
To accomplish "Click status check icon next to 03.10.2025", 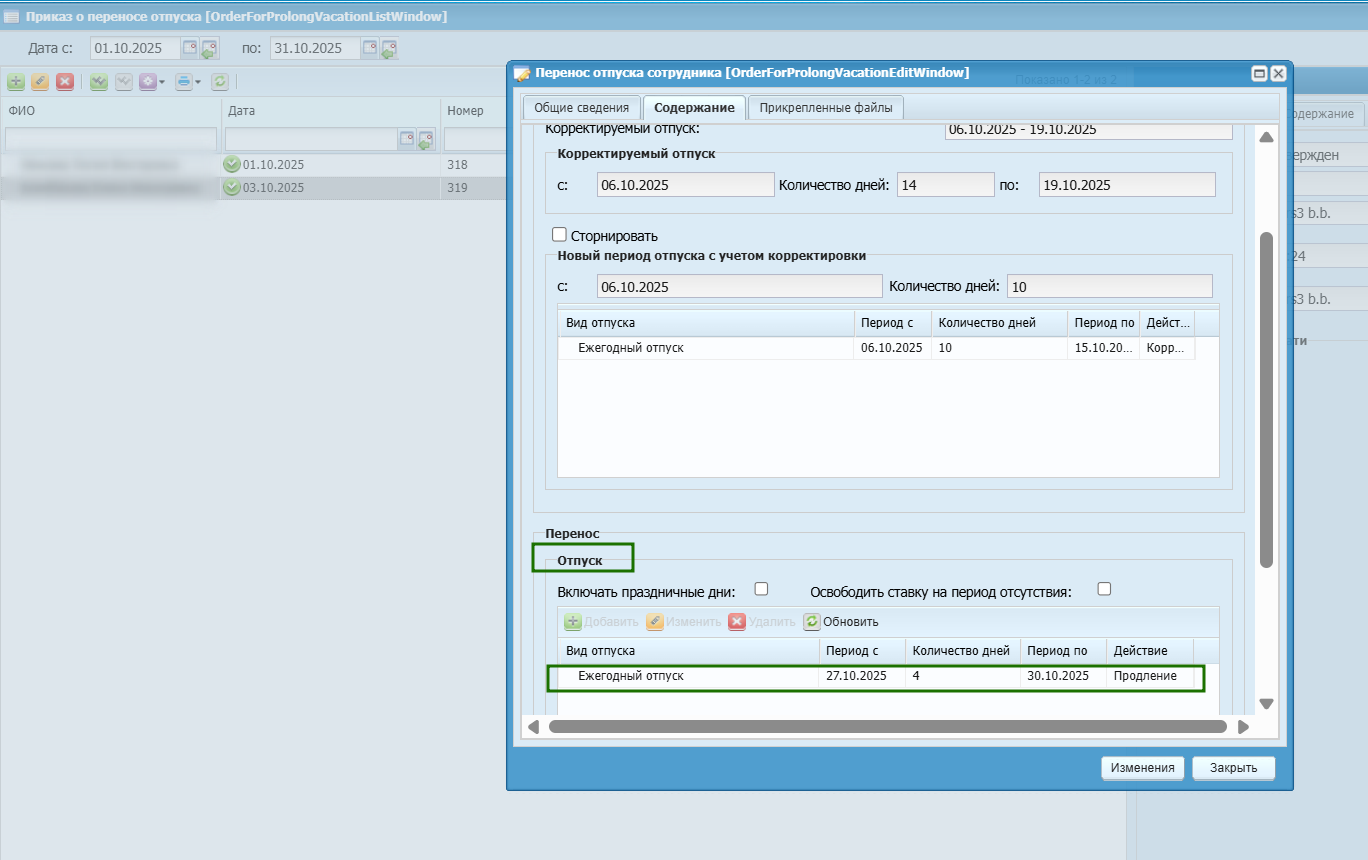I will (232, 188).
